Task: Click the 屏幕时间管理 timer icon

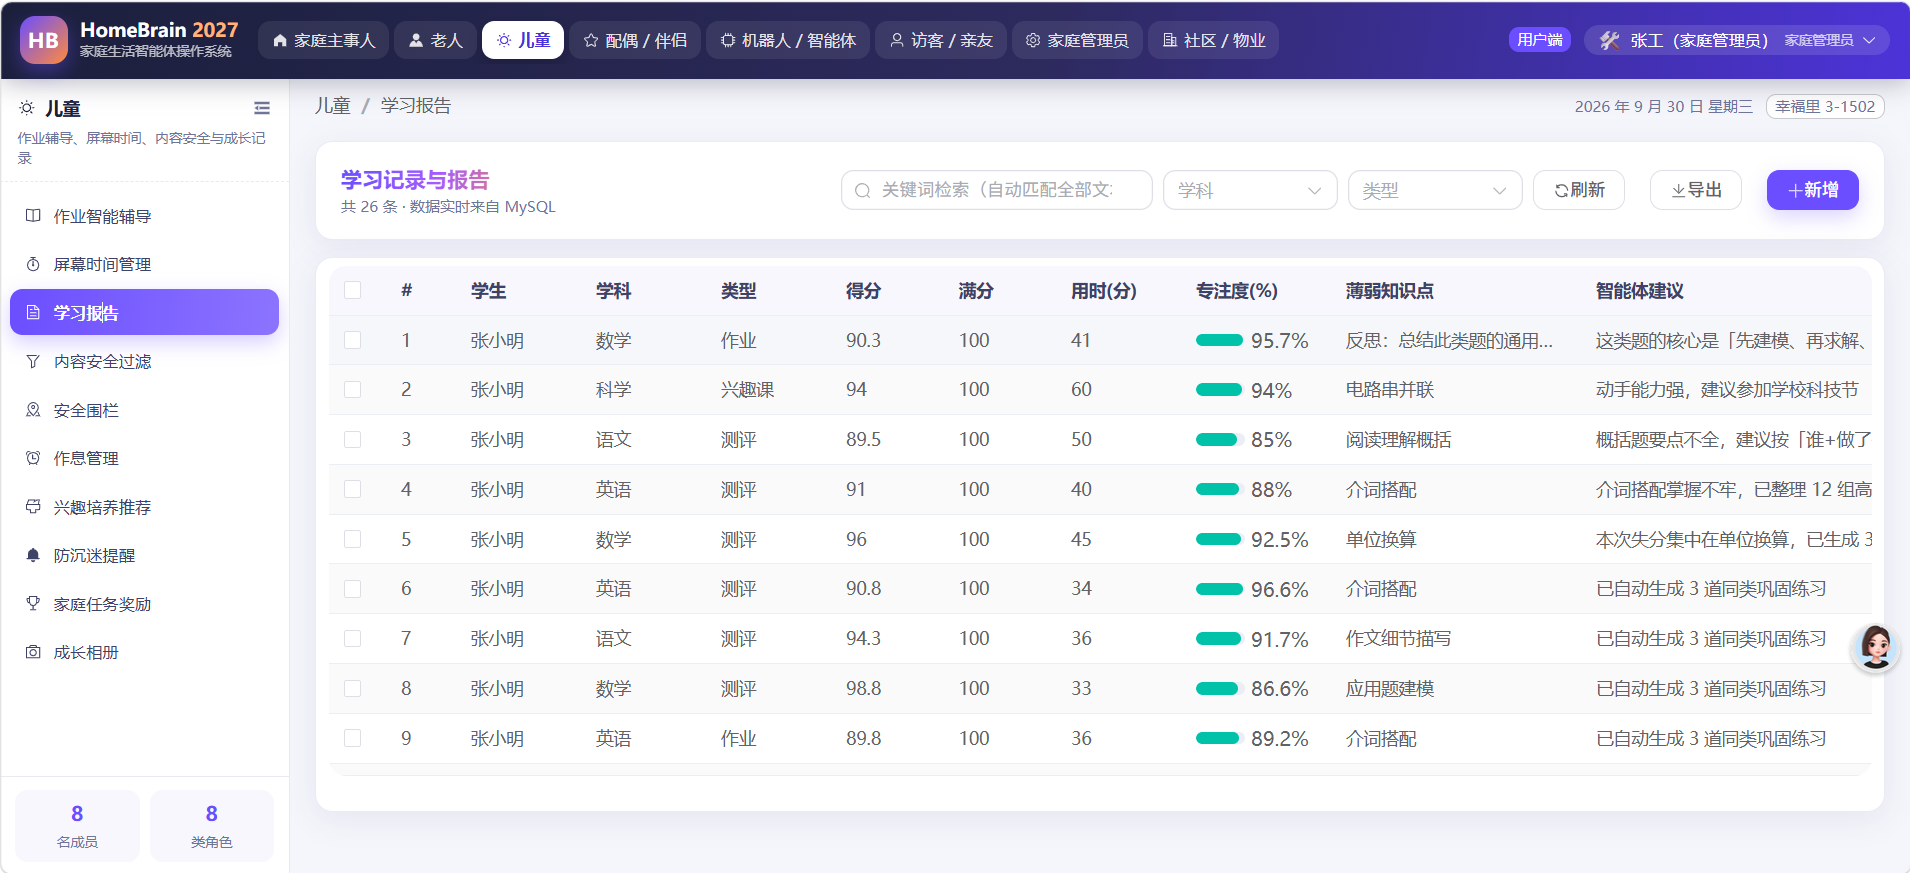Action: [33, 264]
